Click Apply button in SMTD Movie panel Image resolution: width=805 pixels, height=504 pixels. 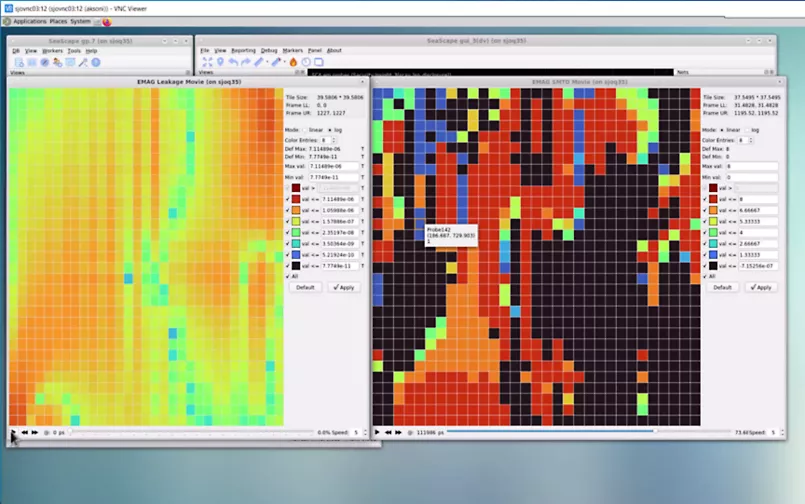(762, 287)
